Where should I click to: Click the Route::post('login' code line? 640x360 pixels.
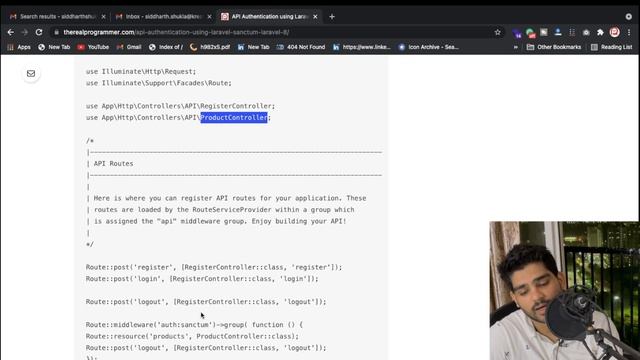pyautogui.click(x=202, y=279)
